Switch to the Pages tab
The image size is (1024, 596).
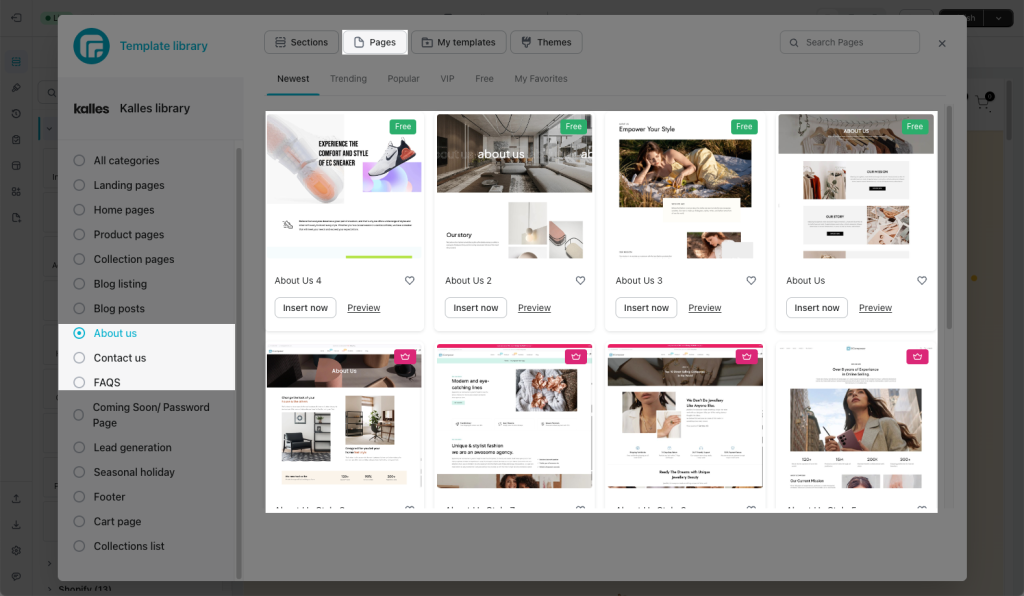pyautogui.click(x=375, y=42)
